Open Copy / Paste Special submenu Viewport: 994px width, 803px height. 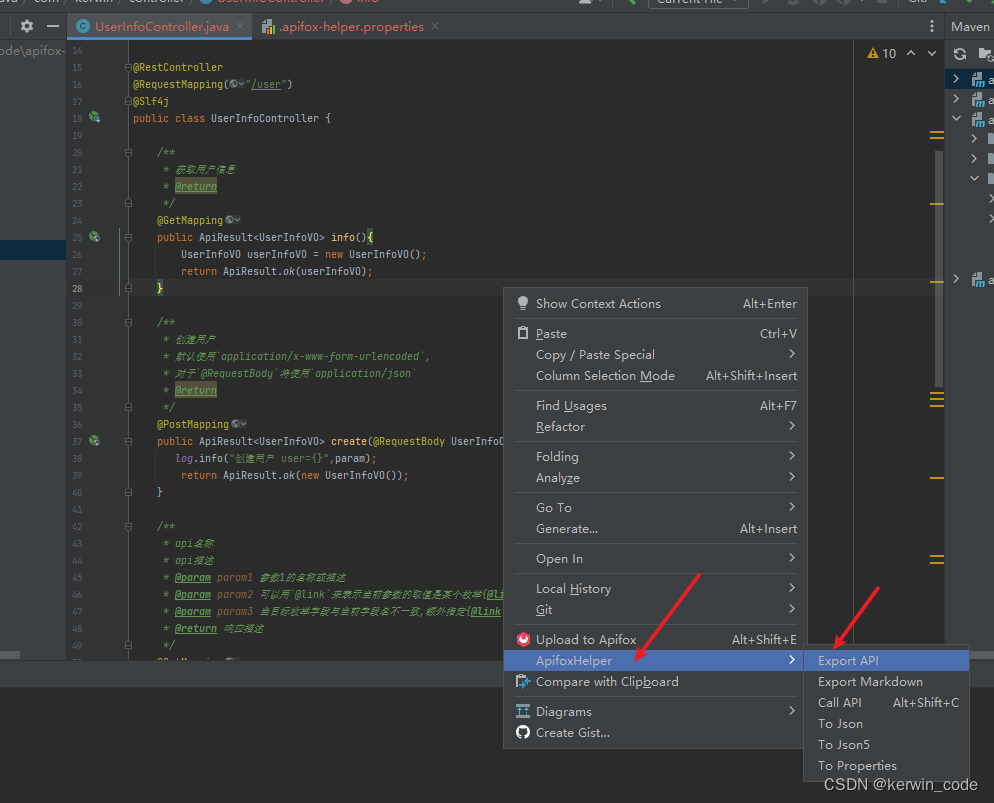pyautogui.click(x=655, y=354)
